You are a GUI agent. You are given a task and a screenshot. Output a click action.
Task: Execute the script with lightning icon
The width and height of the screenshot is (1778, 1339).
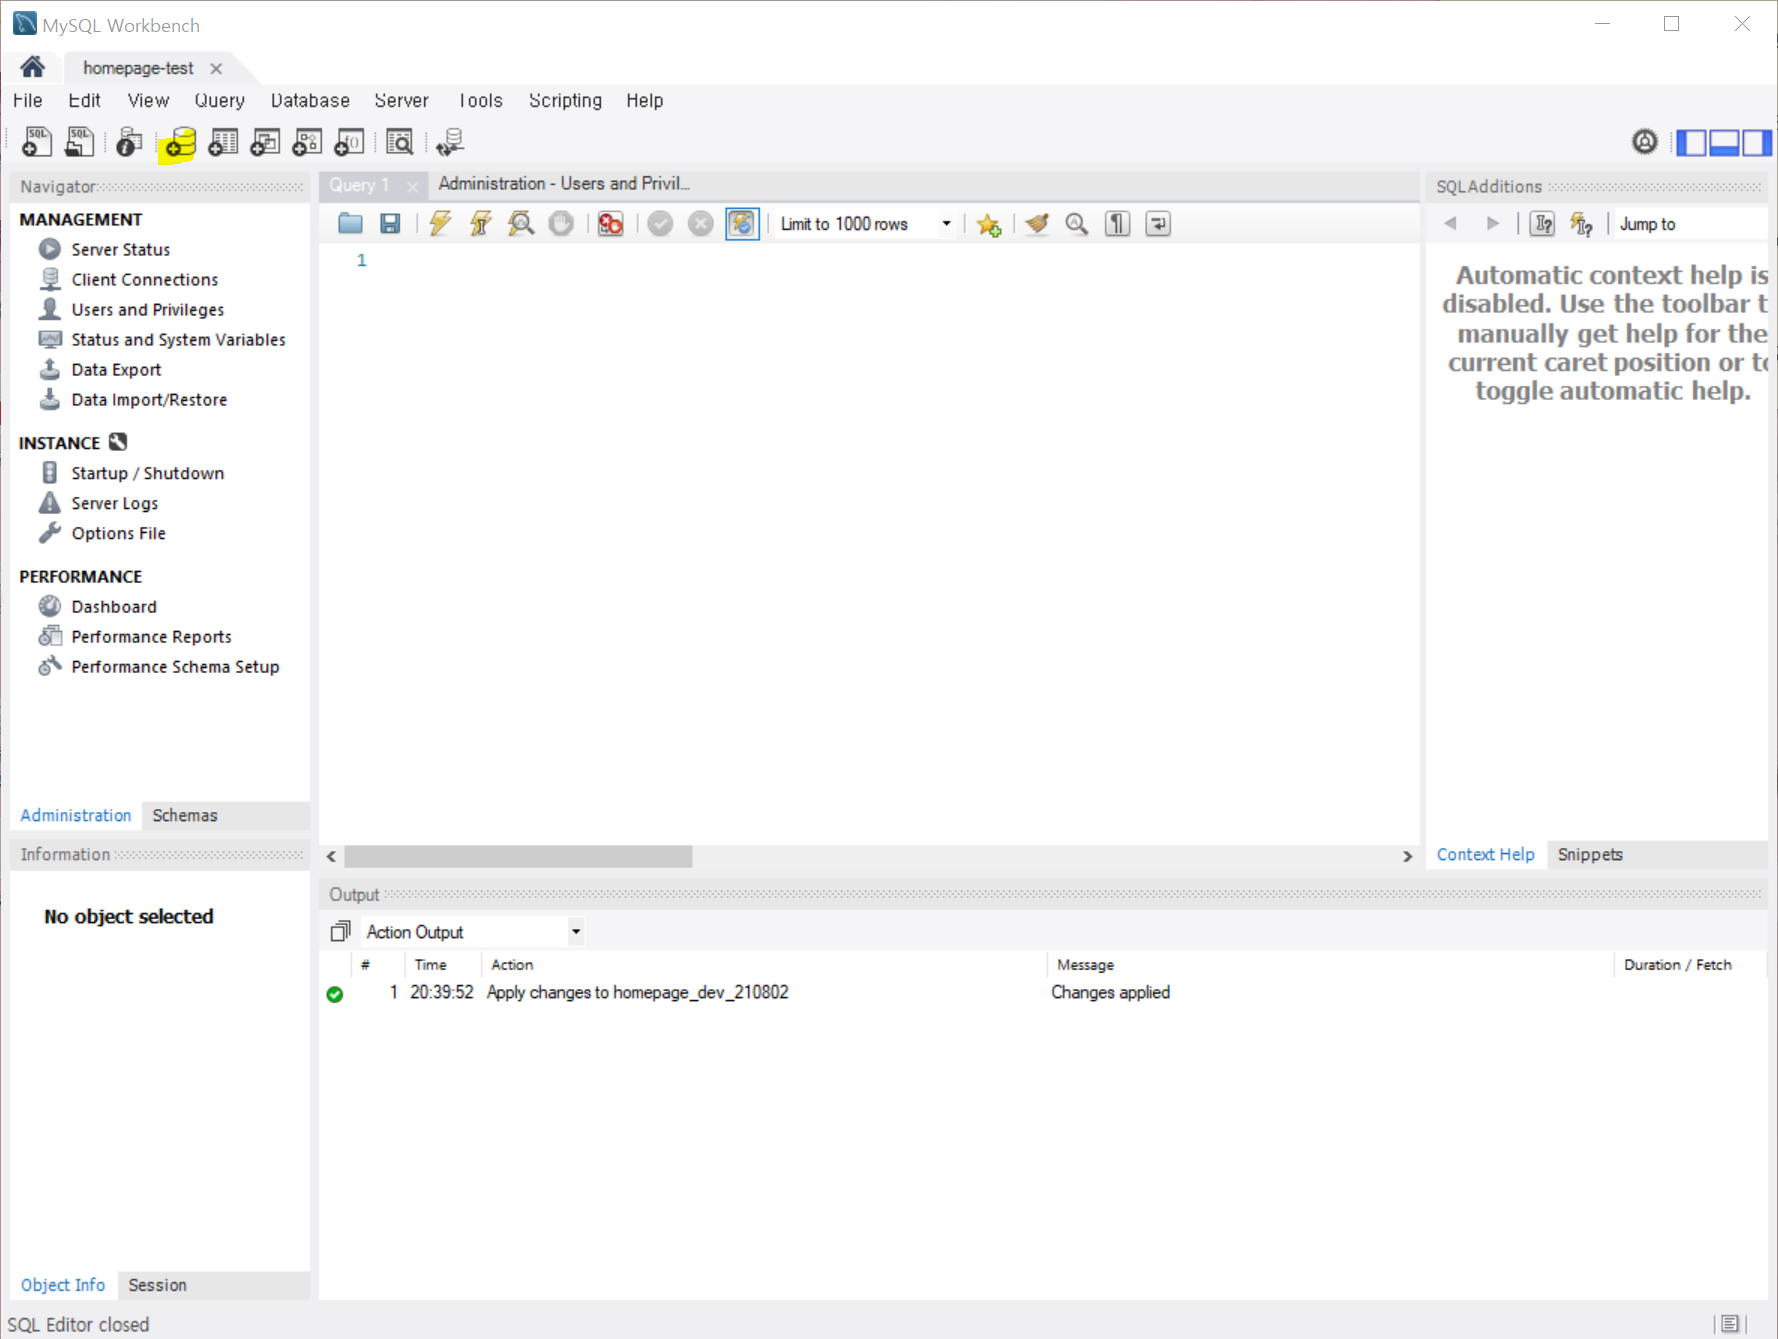click(440, 223)
